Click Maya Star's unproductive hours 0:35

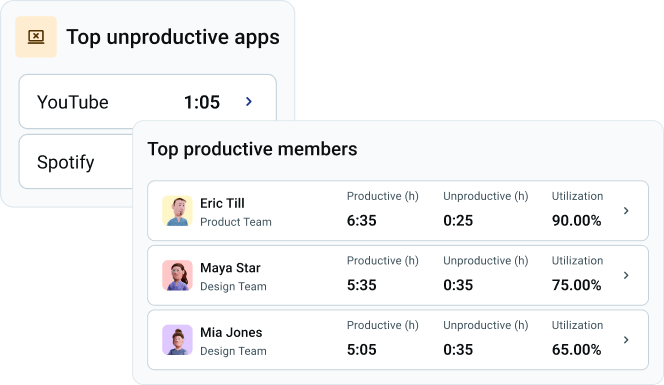coord(458,285)
